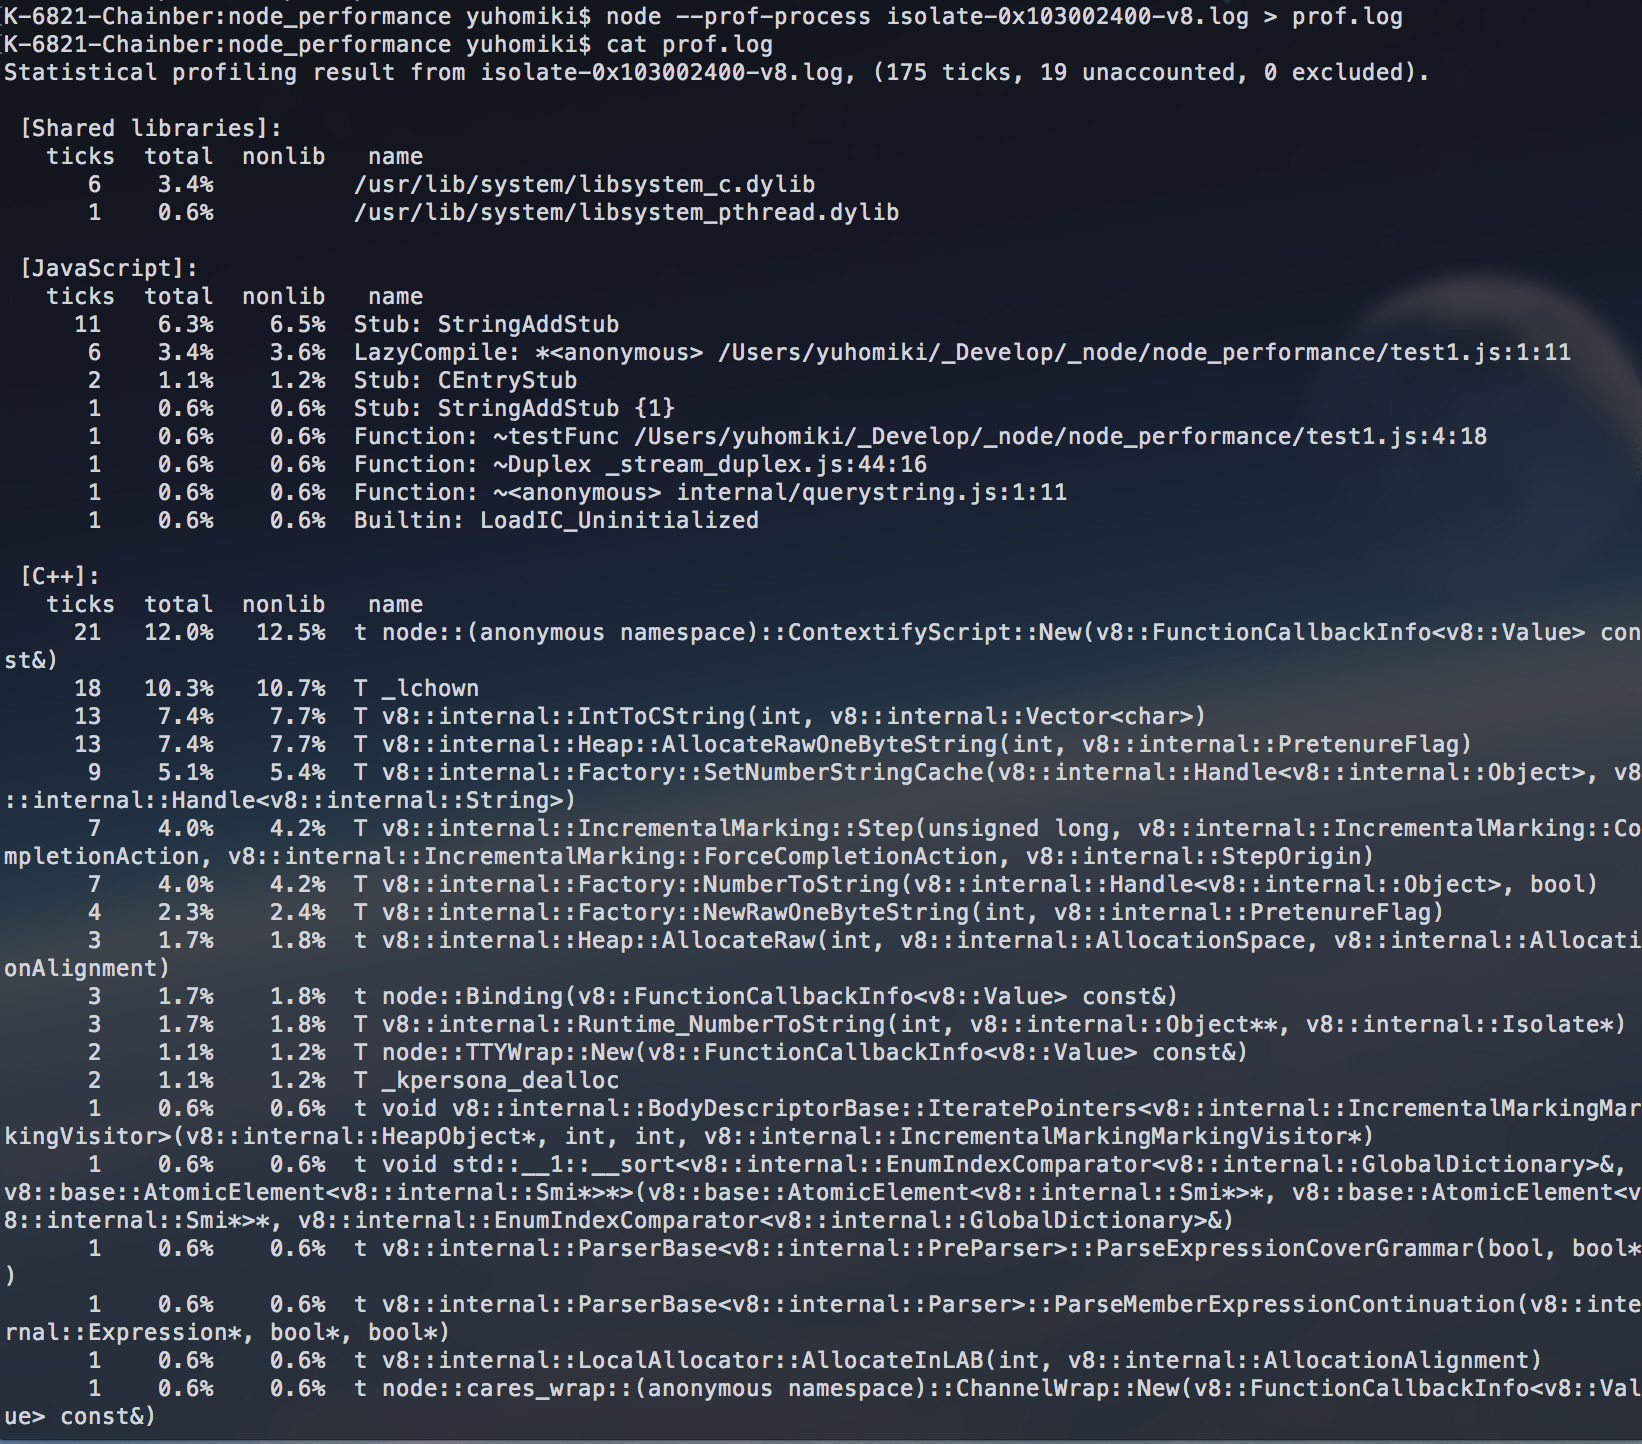Click 'T _kpersona_dealloc' row
The width and height of the screenshot is (1642, 1444).
coord(353,1081)
